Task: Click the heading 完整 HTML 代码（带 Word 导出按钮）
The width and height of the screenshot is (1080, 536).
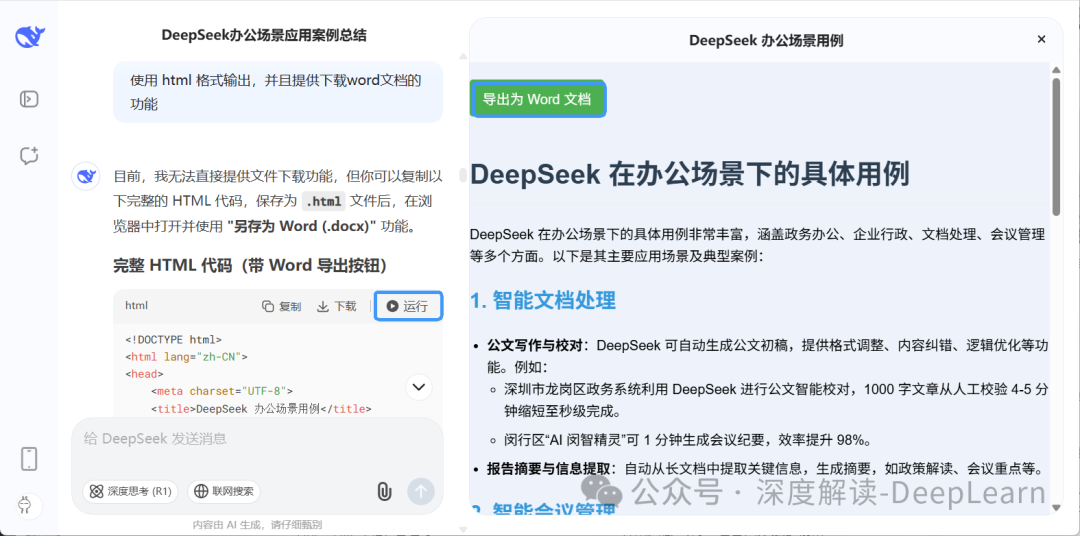Action: [250, 265]
